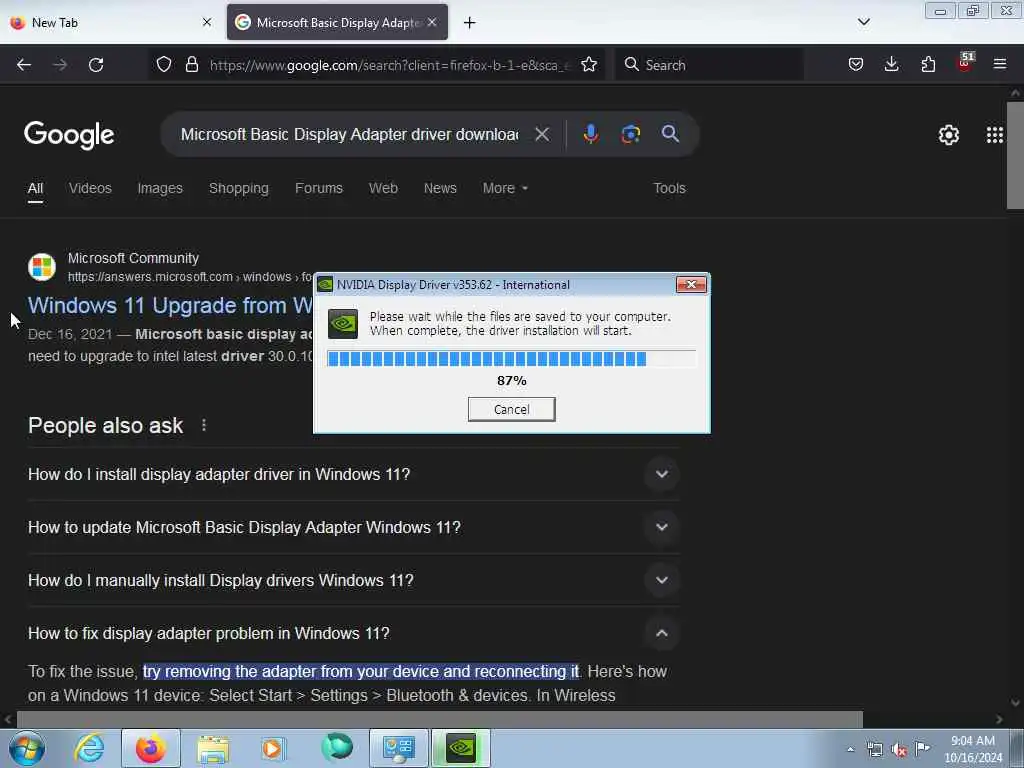Open the Windows Start orb

(27, 748)
